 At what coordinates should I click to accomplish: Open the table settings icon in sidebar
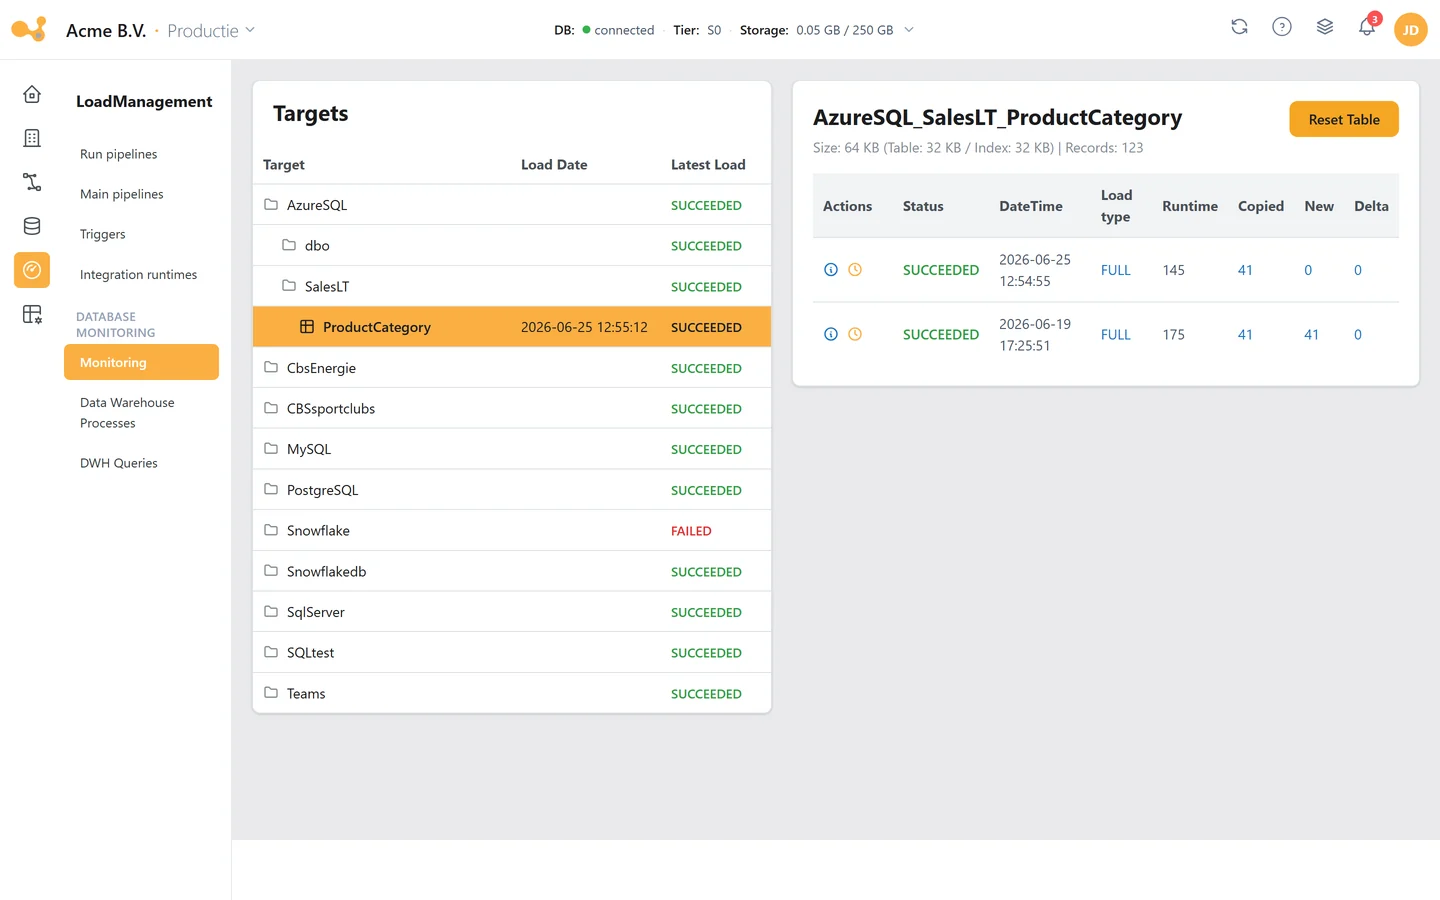32,314
